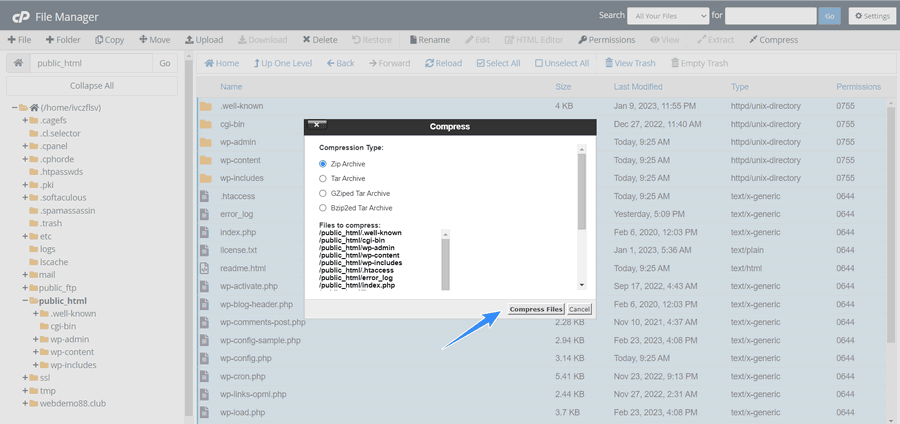Expand the etc tree folder
The image size is (900, 424).
(x=25, y=236)
